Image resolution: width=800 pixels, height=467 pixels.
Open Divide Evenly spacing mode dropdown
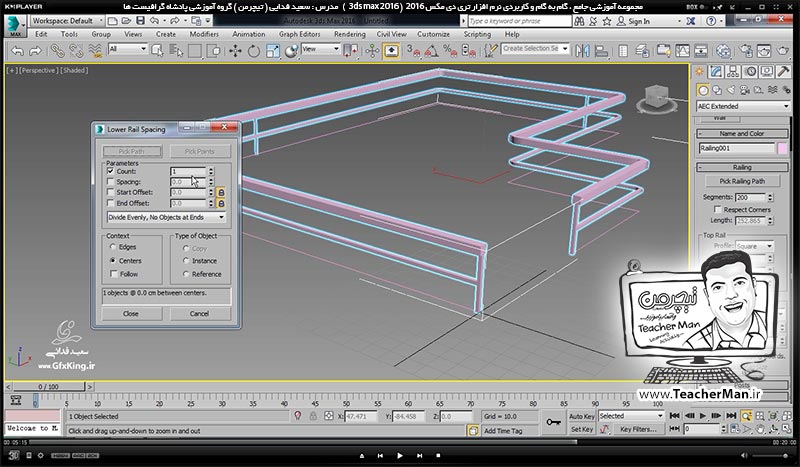point(166,217)
